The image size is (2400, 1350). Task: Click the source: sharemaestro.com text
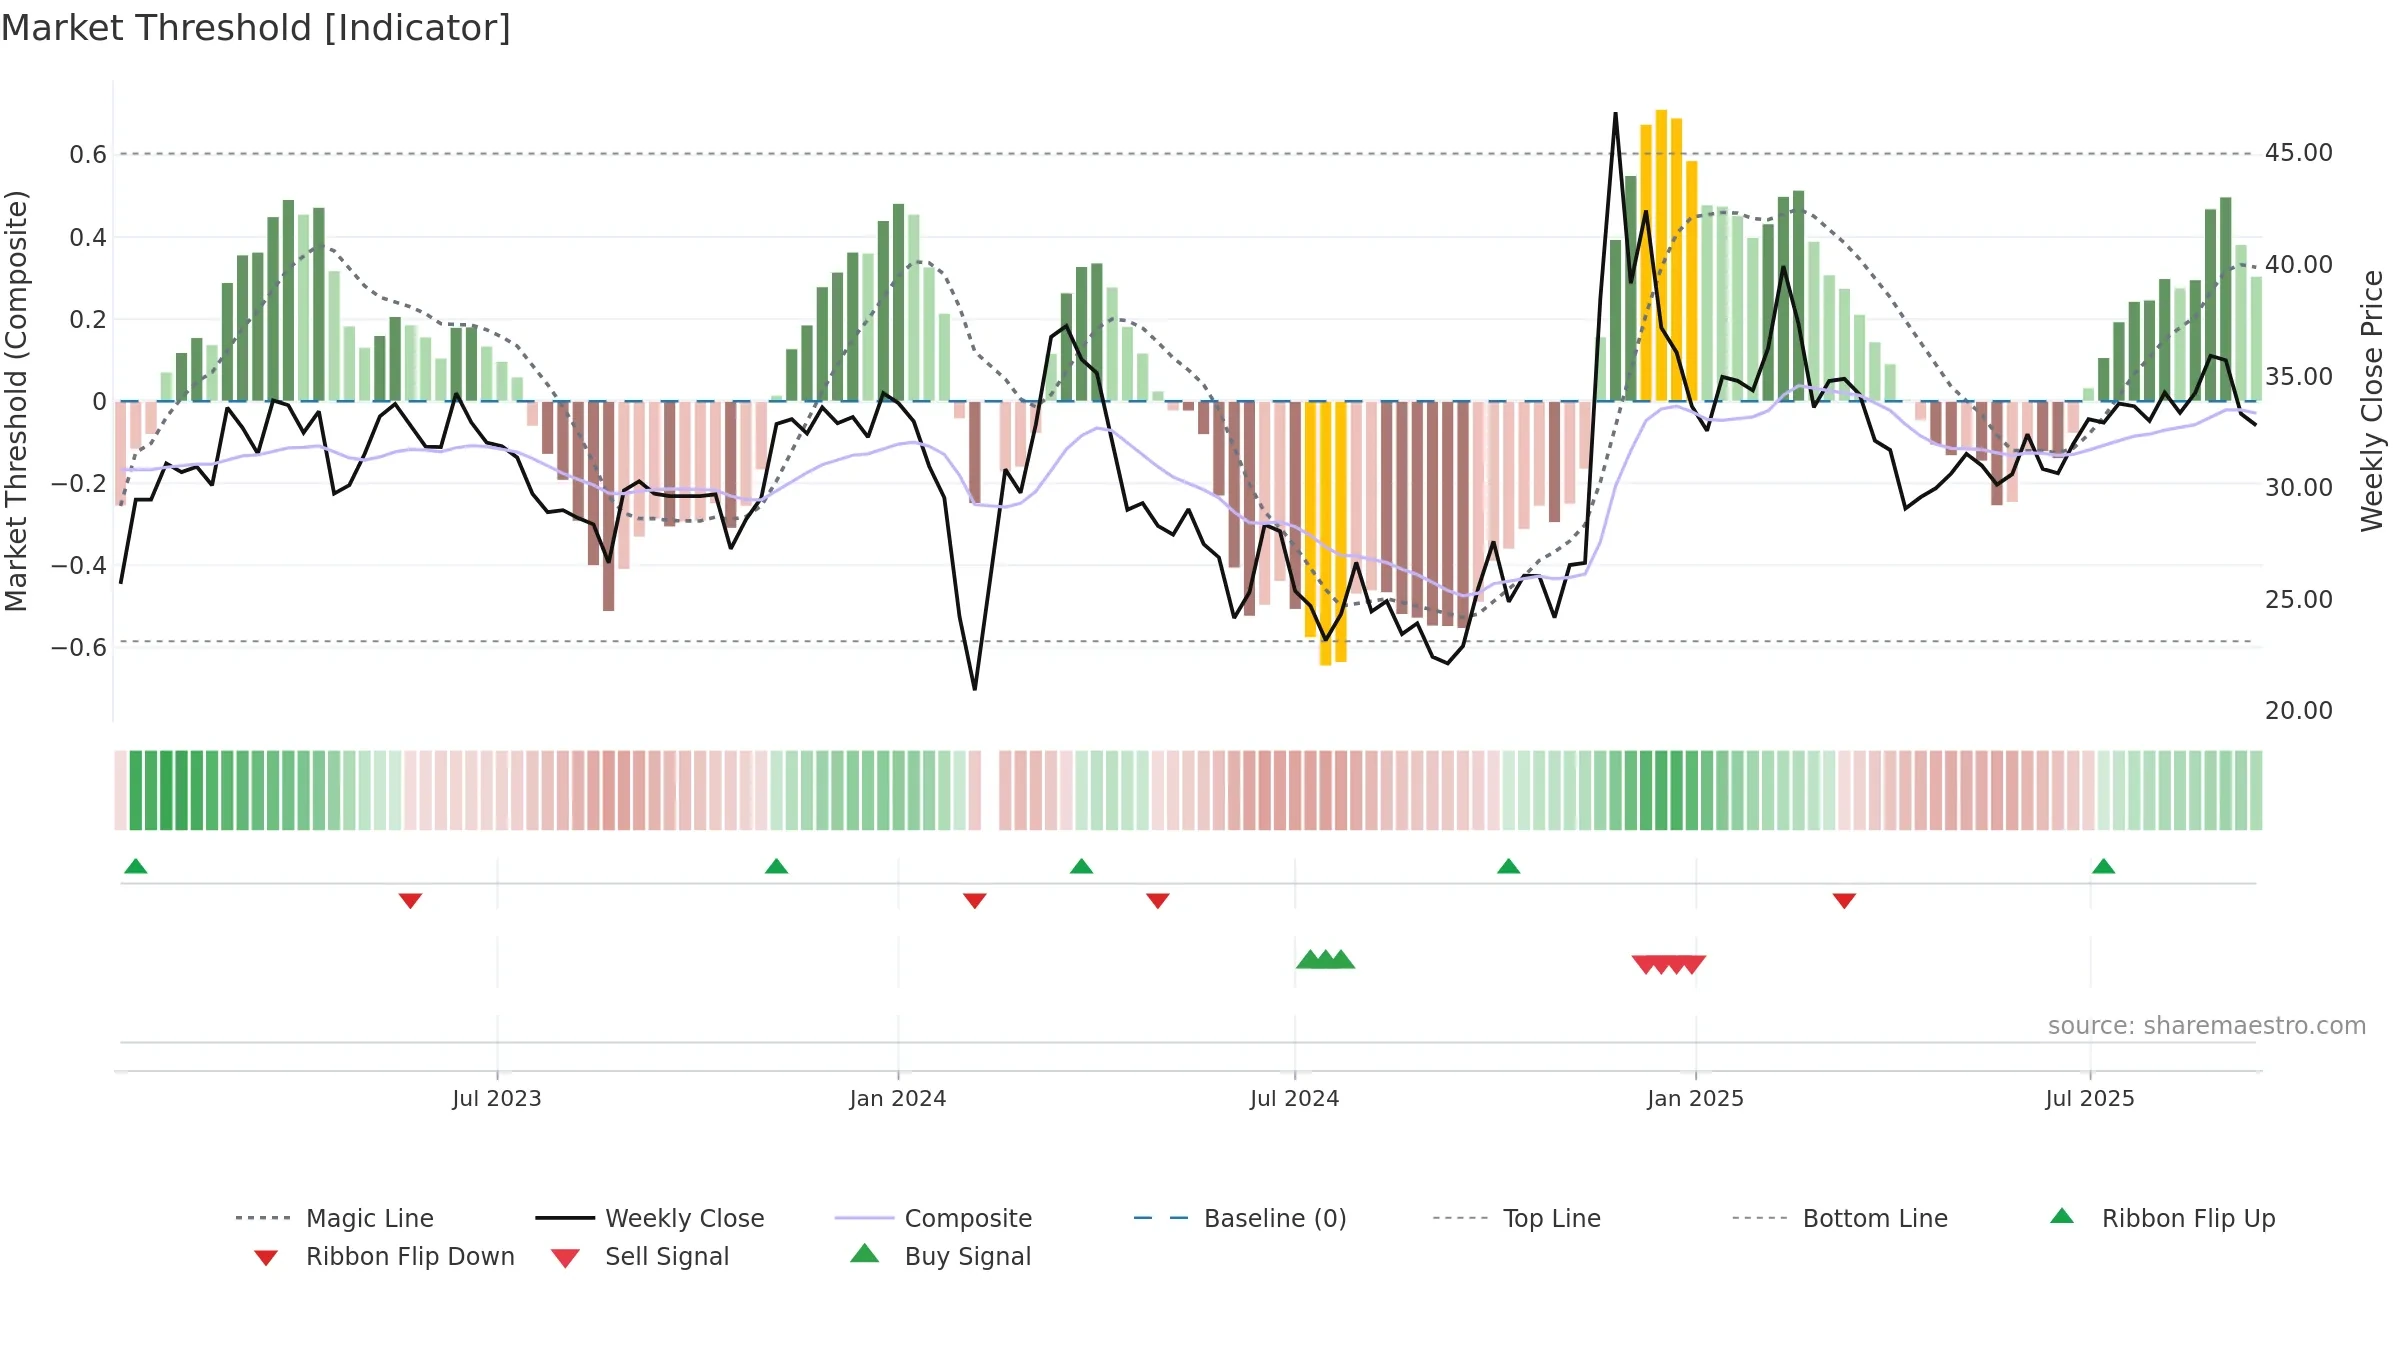coord(2207,1026)
